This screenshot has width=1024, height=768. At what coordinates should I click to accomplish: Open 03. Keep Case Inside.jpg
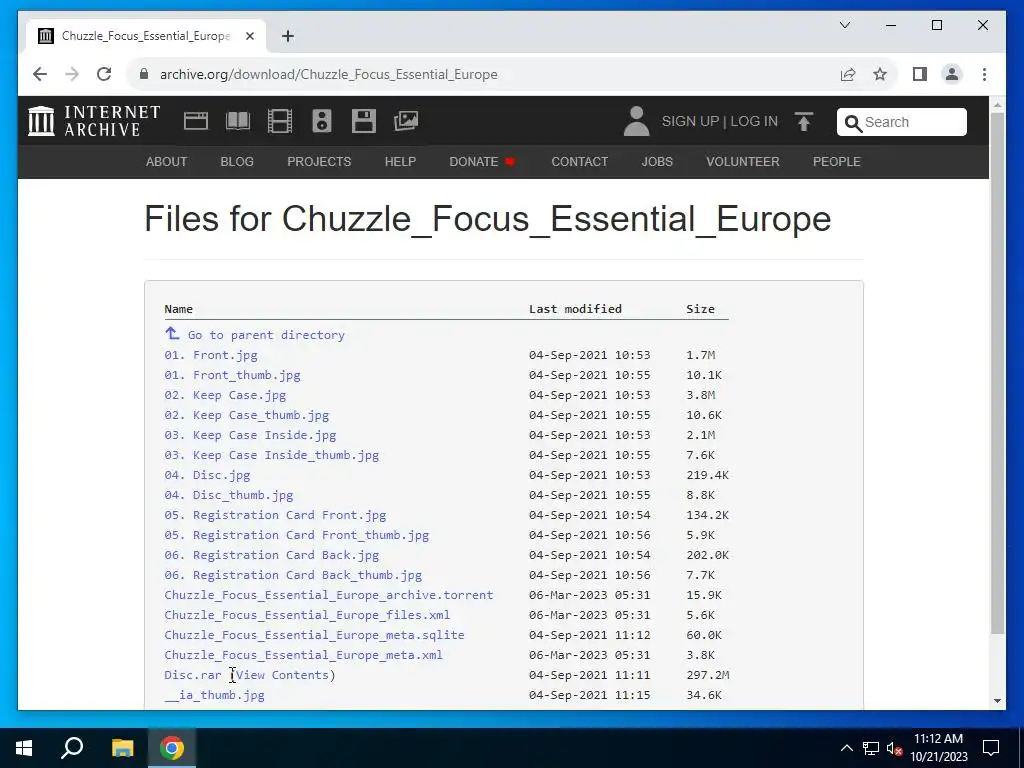250,435
